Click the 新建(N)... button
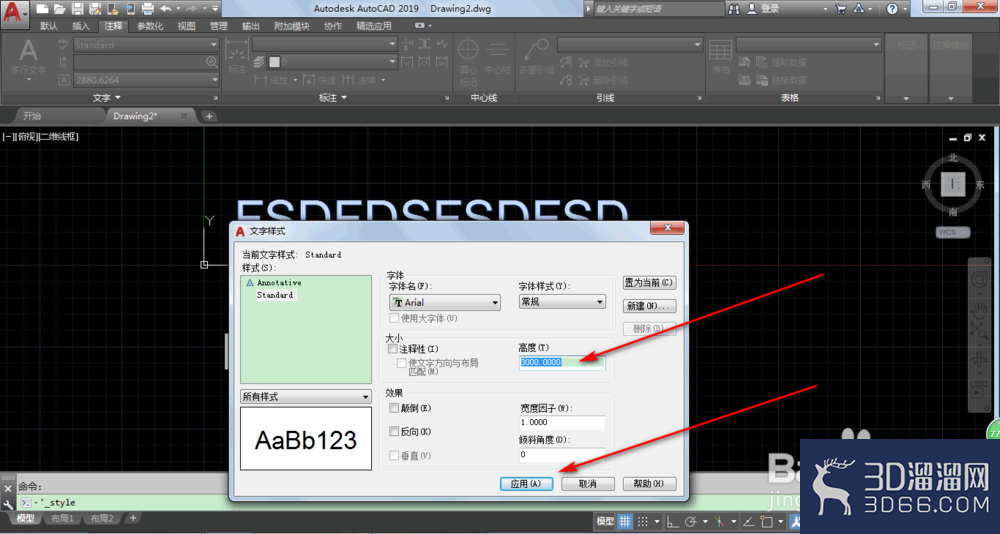The image size is (1000, 534). pyautogui.click(x=649, y=306)
